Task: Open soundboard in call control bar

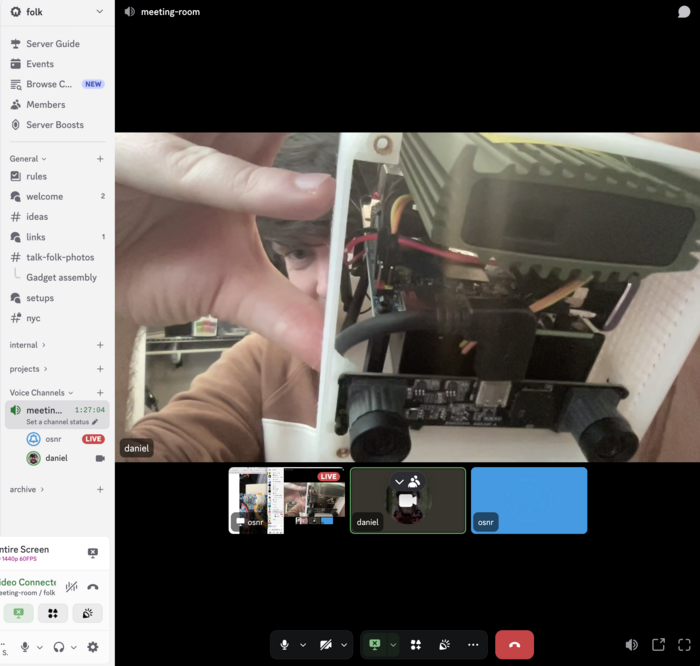Action: coord(444,645)
